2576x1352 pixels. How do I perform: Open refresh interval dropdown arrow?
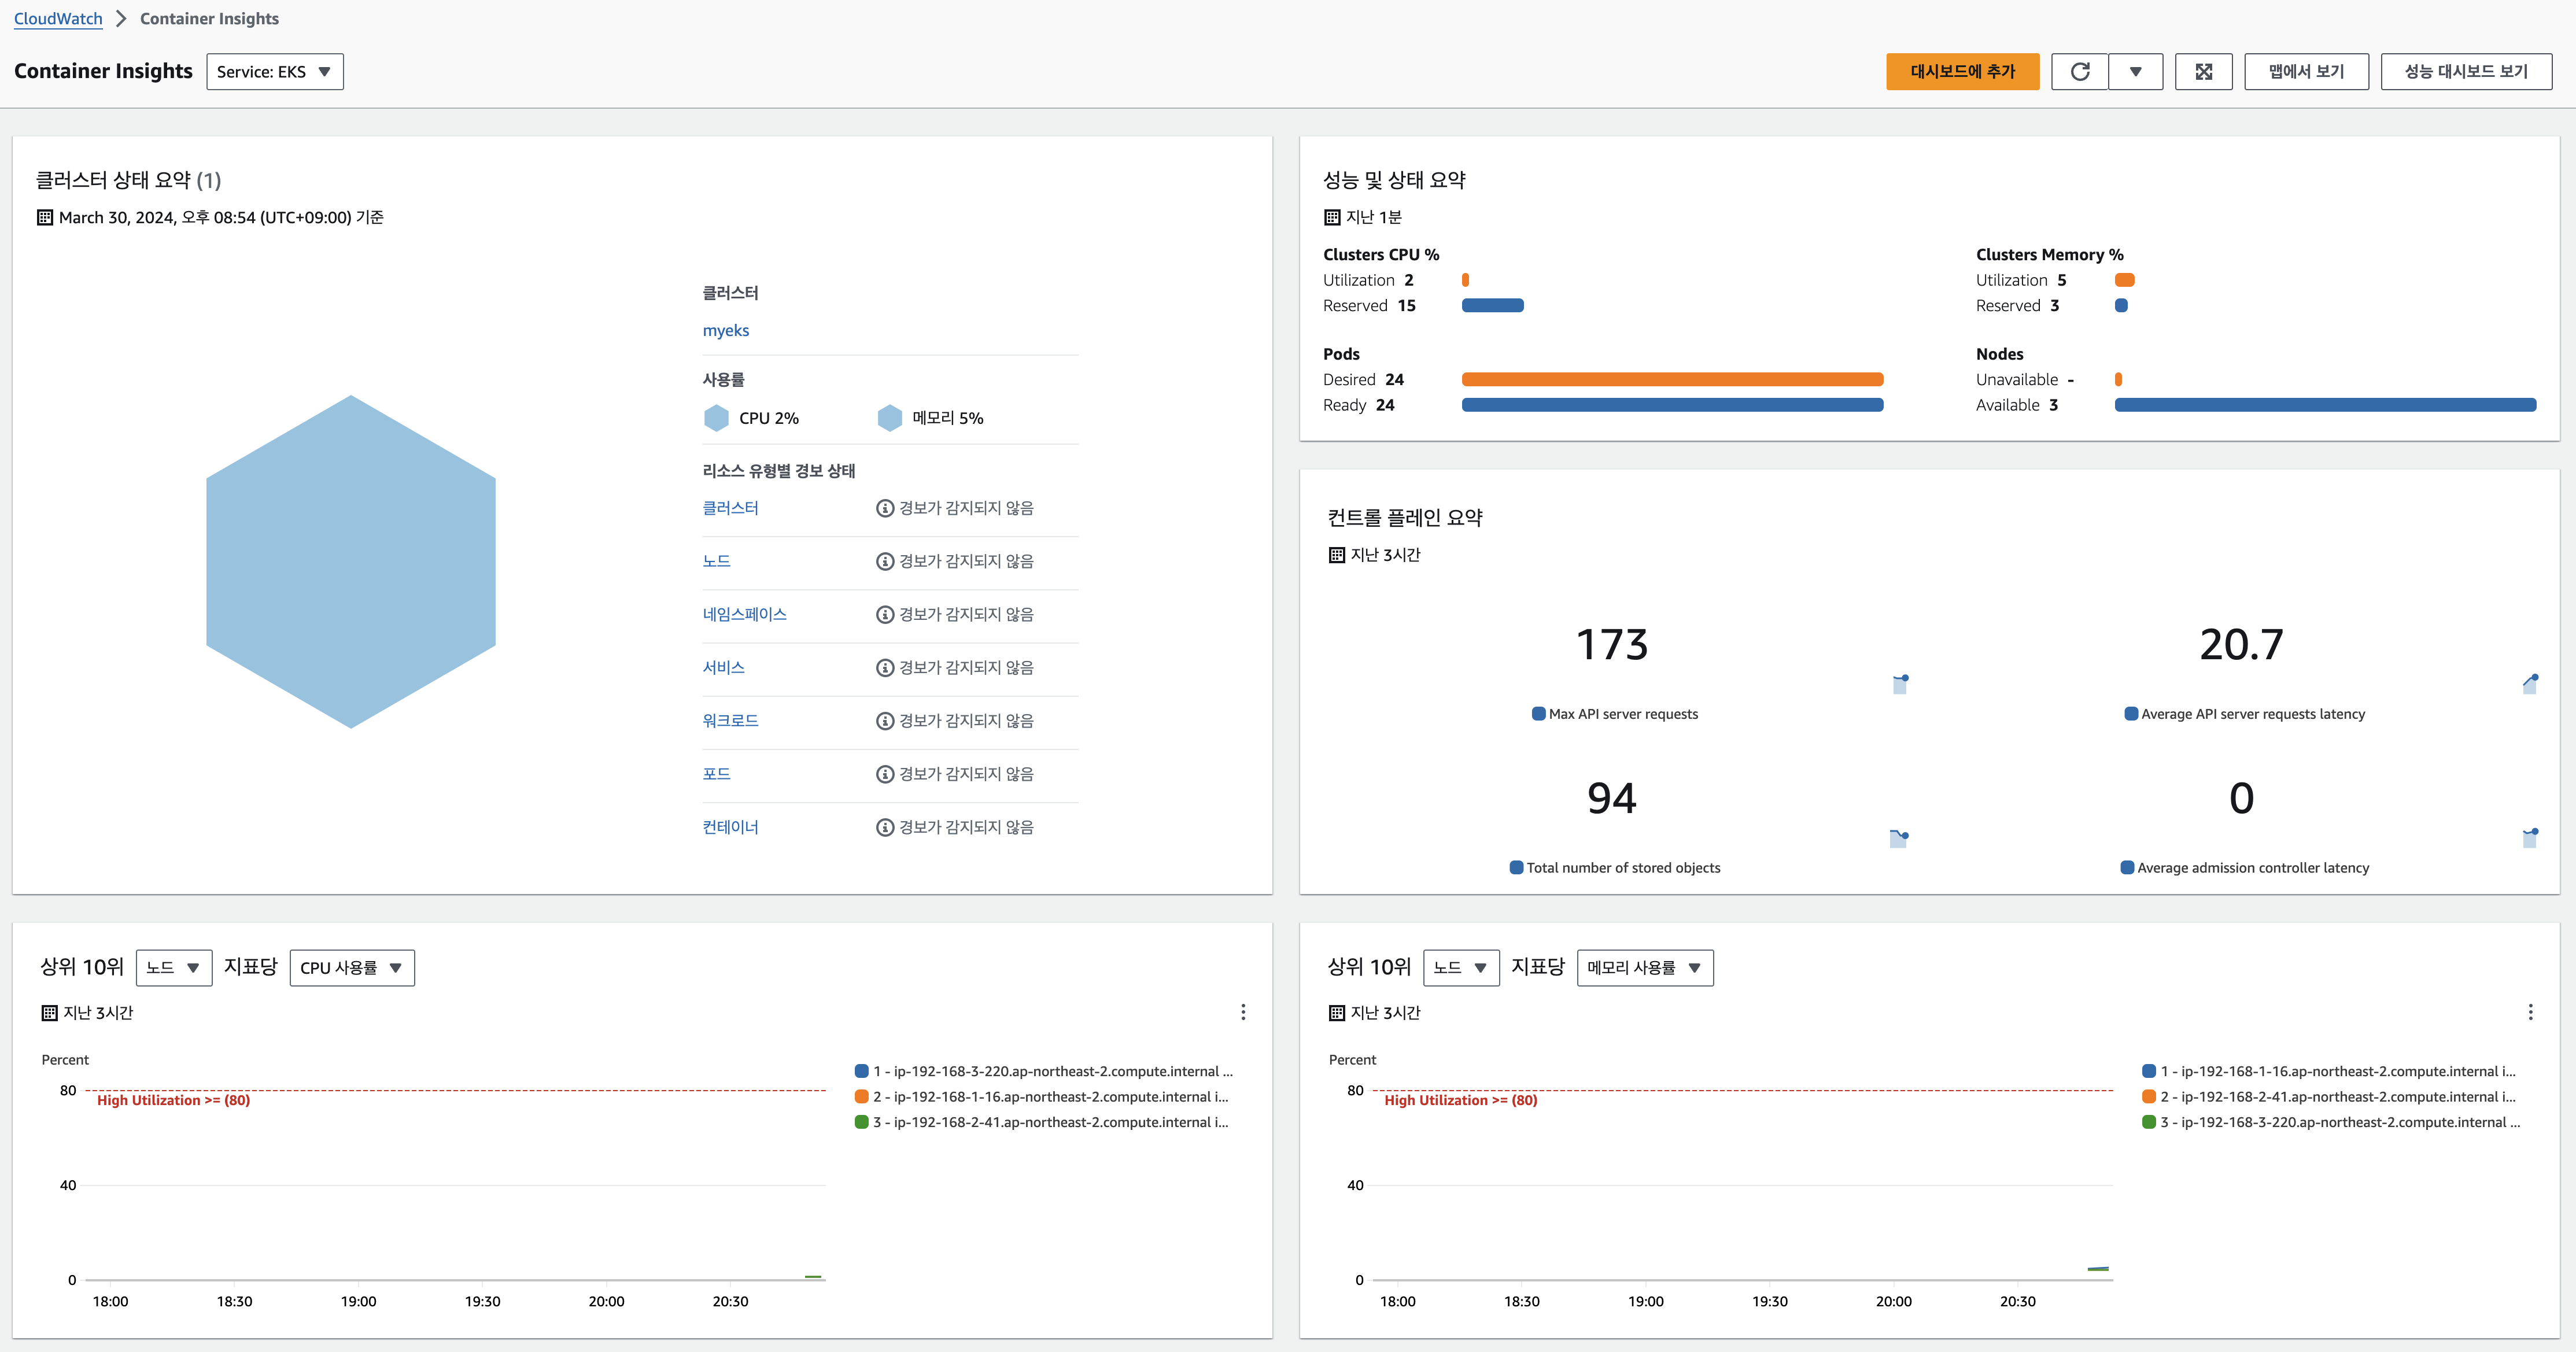tap(2135, 72)
